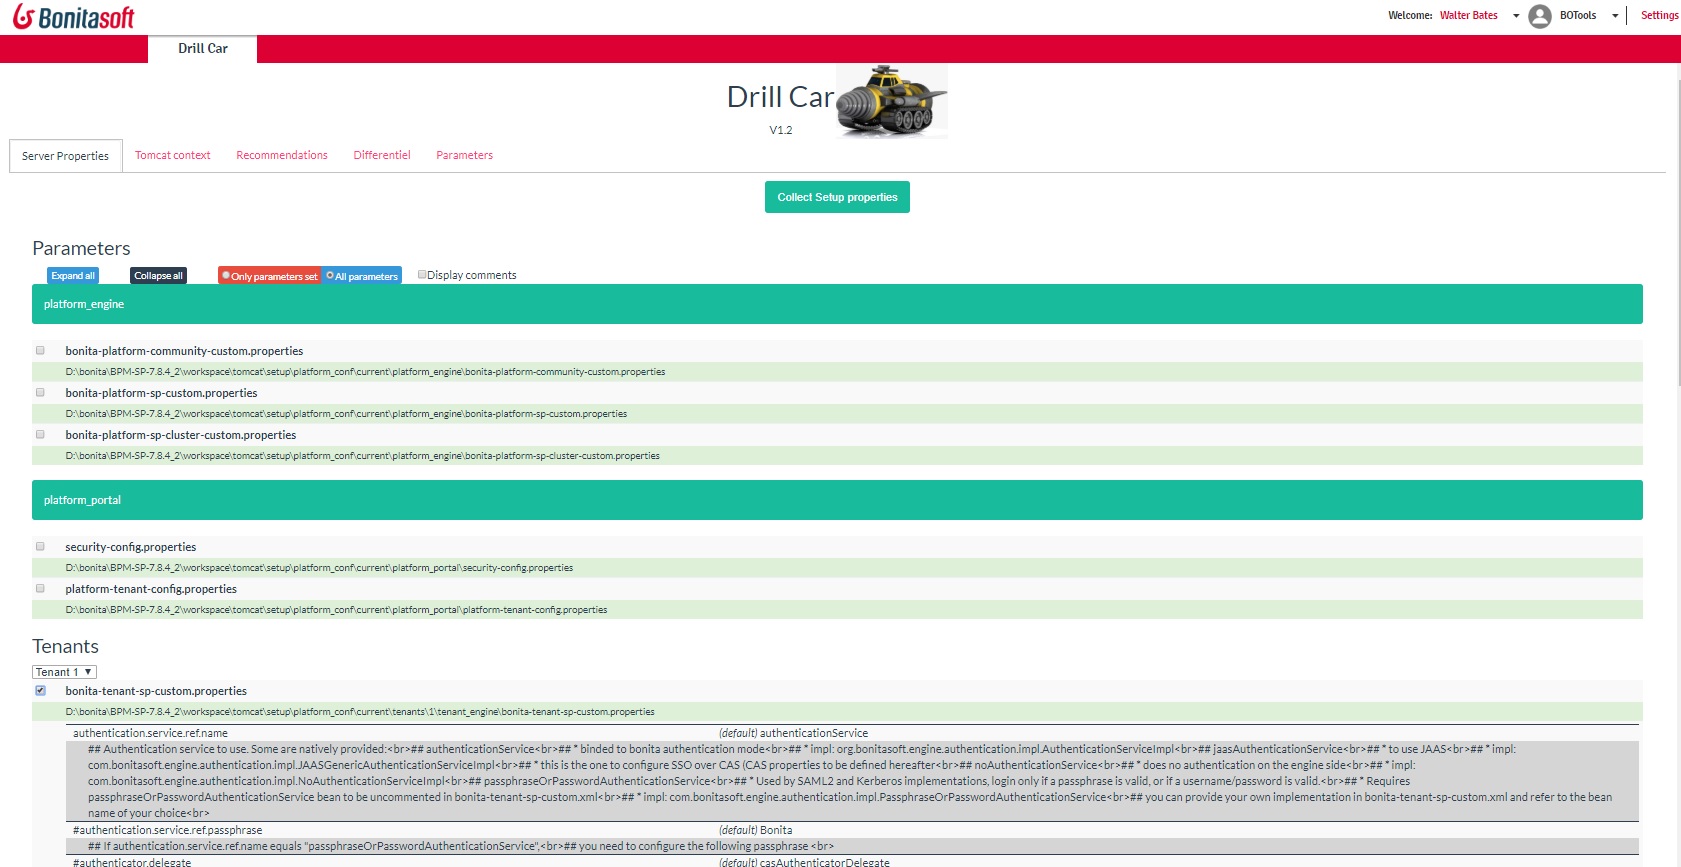
Task: Click the path of security-config.properties
Action: coord(319,568)
